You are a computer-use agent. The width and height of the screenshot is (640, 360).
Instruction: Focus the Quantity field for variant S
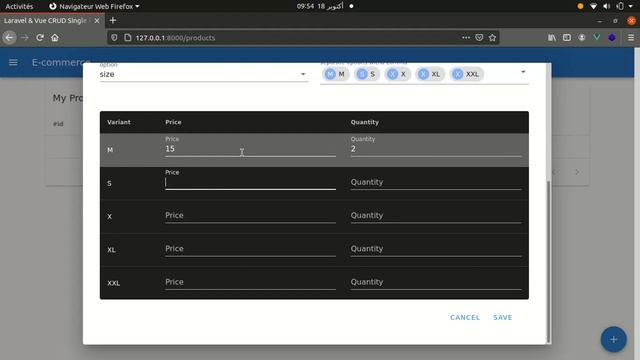coord(436,182)
